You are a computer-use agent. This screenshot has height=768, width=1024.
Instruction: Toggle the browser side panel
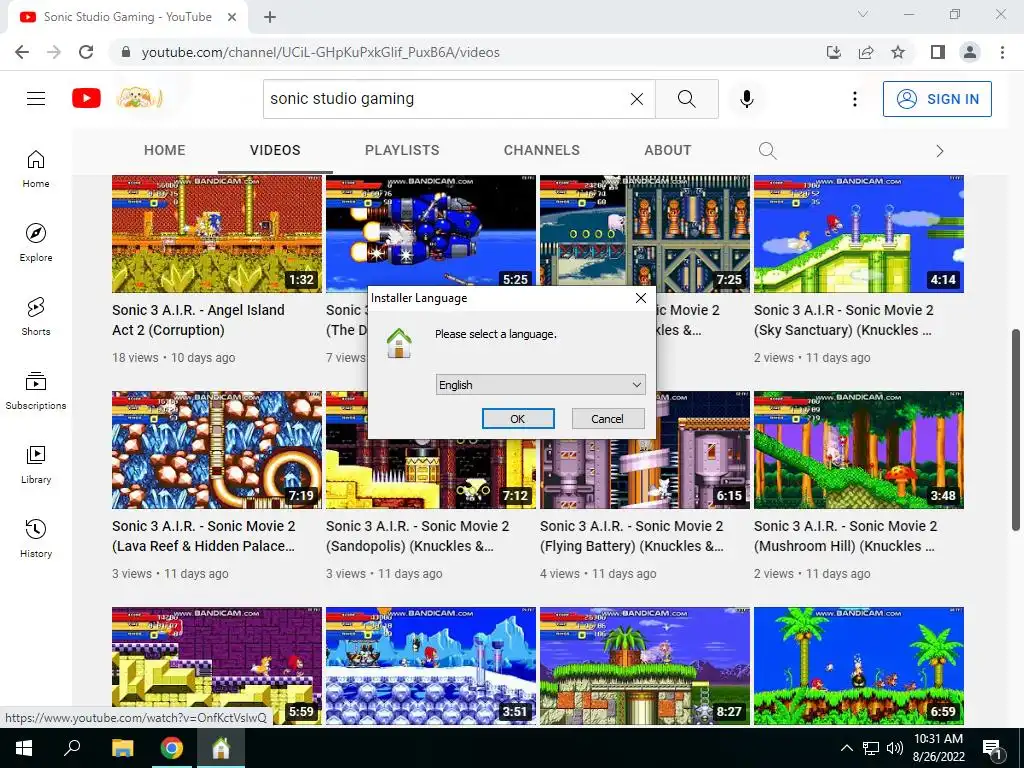point(938,52)
